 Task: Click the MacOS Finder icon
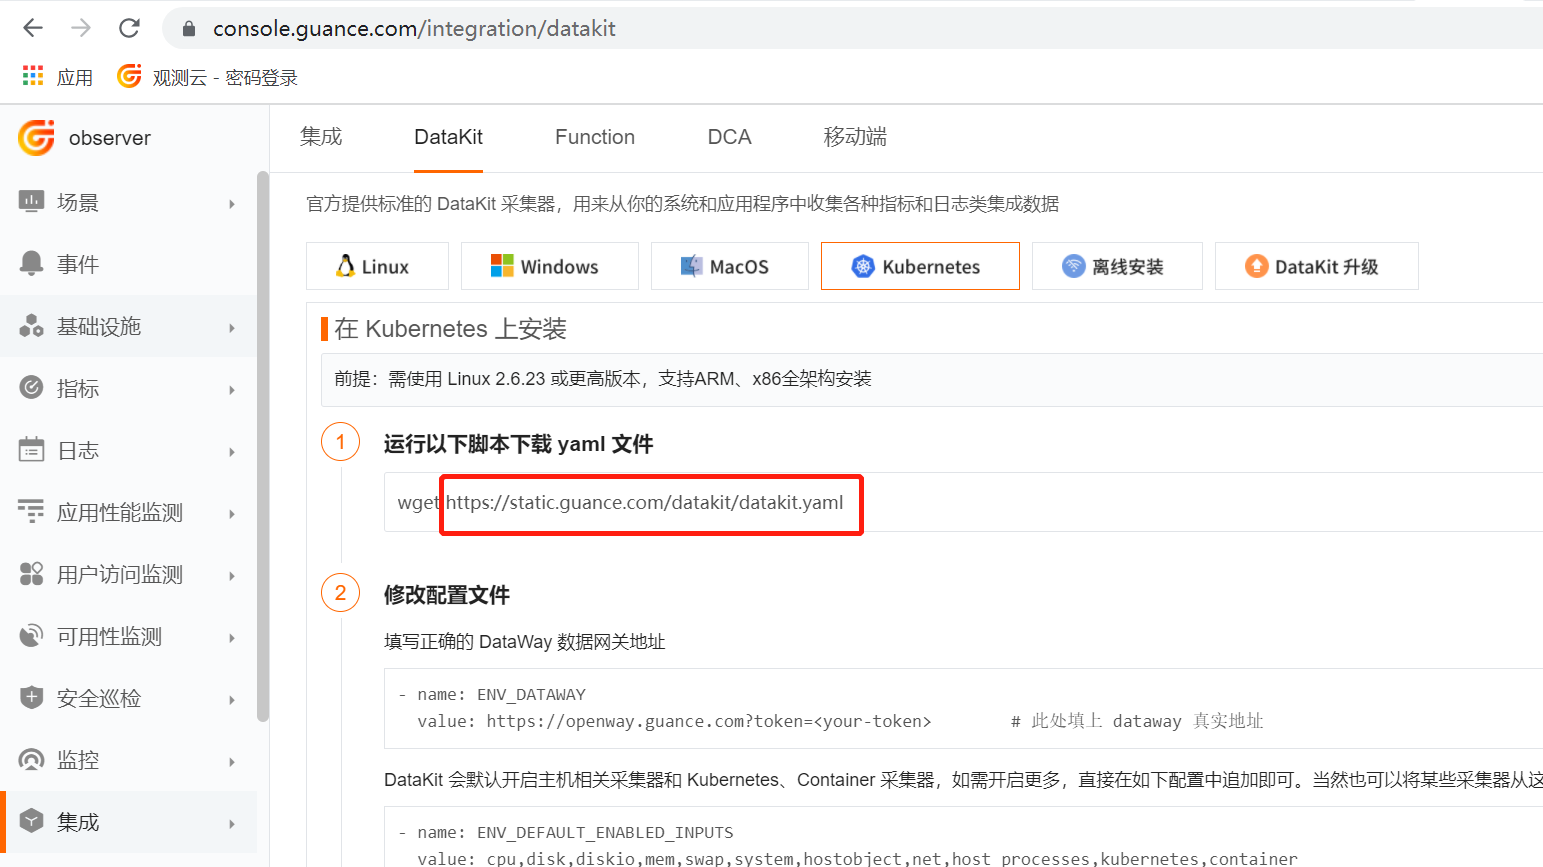691,266
